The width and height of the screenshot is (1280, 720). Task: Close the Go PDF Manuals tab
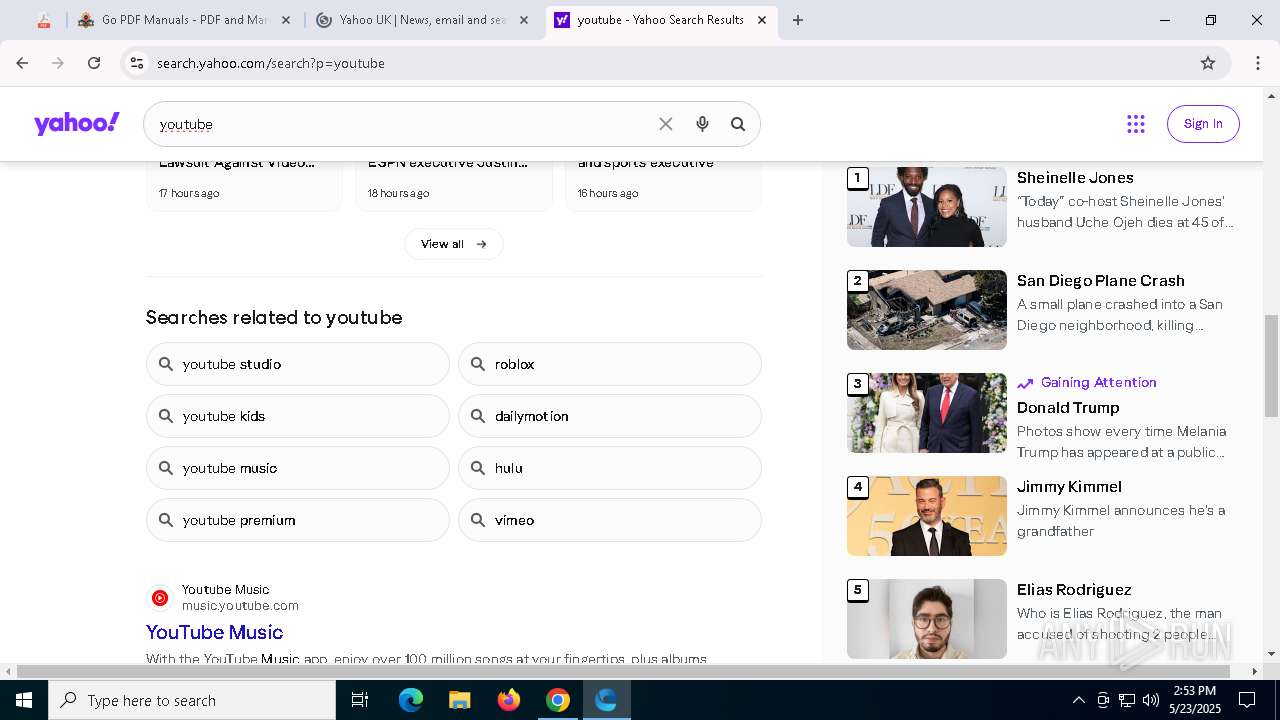(x=285, y=20)
